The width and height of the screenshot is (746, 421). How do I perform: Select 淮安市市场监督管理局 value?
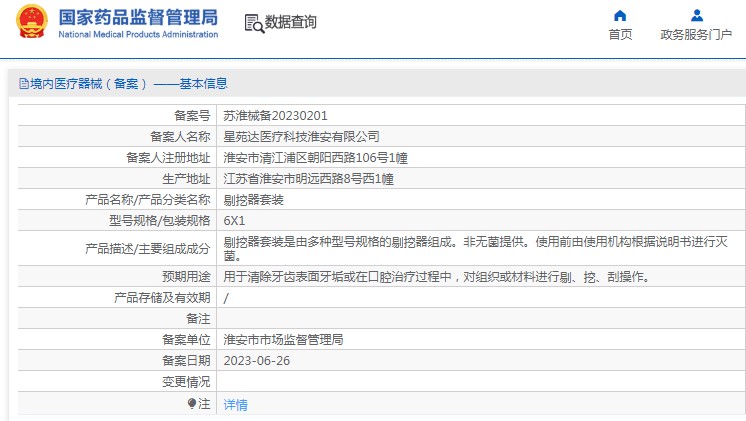point(283,340)
